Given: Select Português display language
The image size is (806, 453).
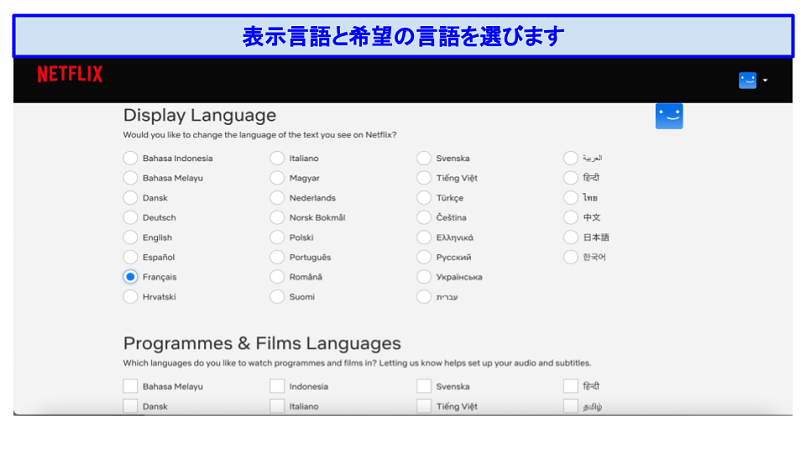Looking at the screenshot, I should pos(277,257).
